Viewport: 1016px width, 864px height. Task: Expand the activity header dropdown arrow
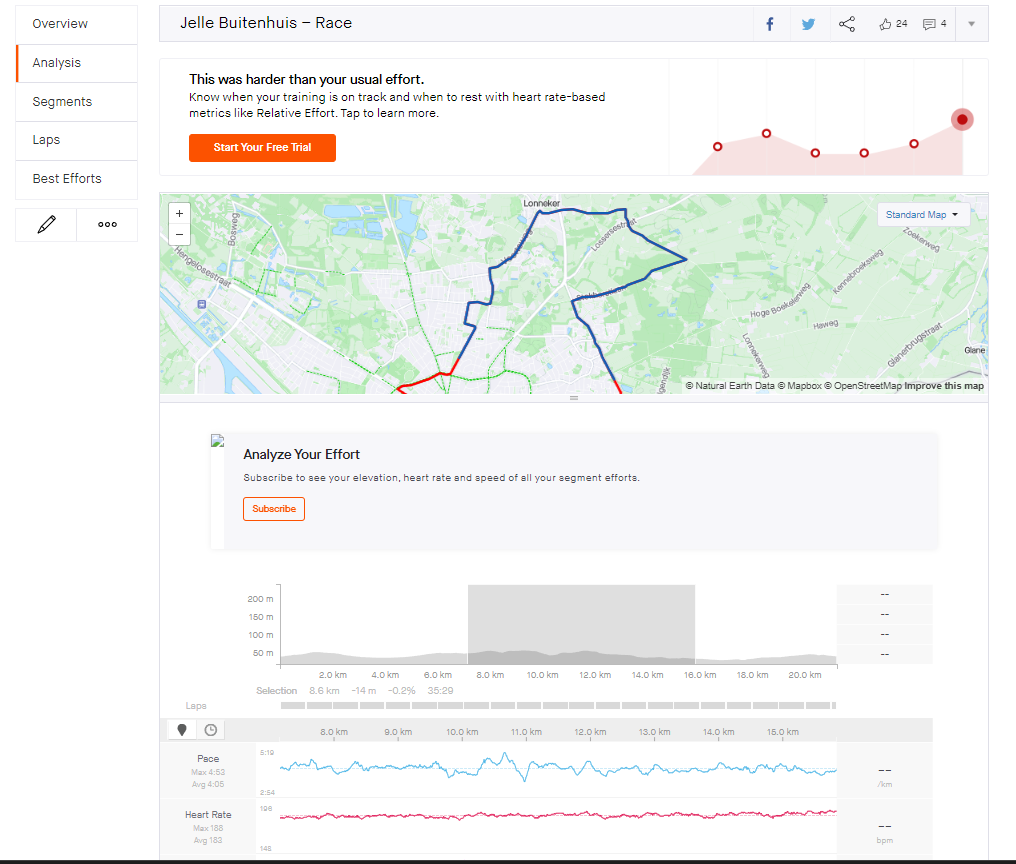pyautogui.click(x=971, y=24)
